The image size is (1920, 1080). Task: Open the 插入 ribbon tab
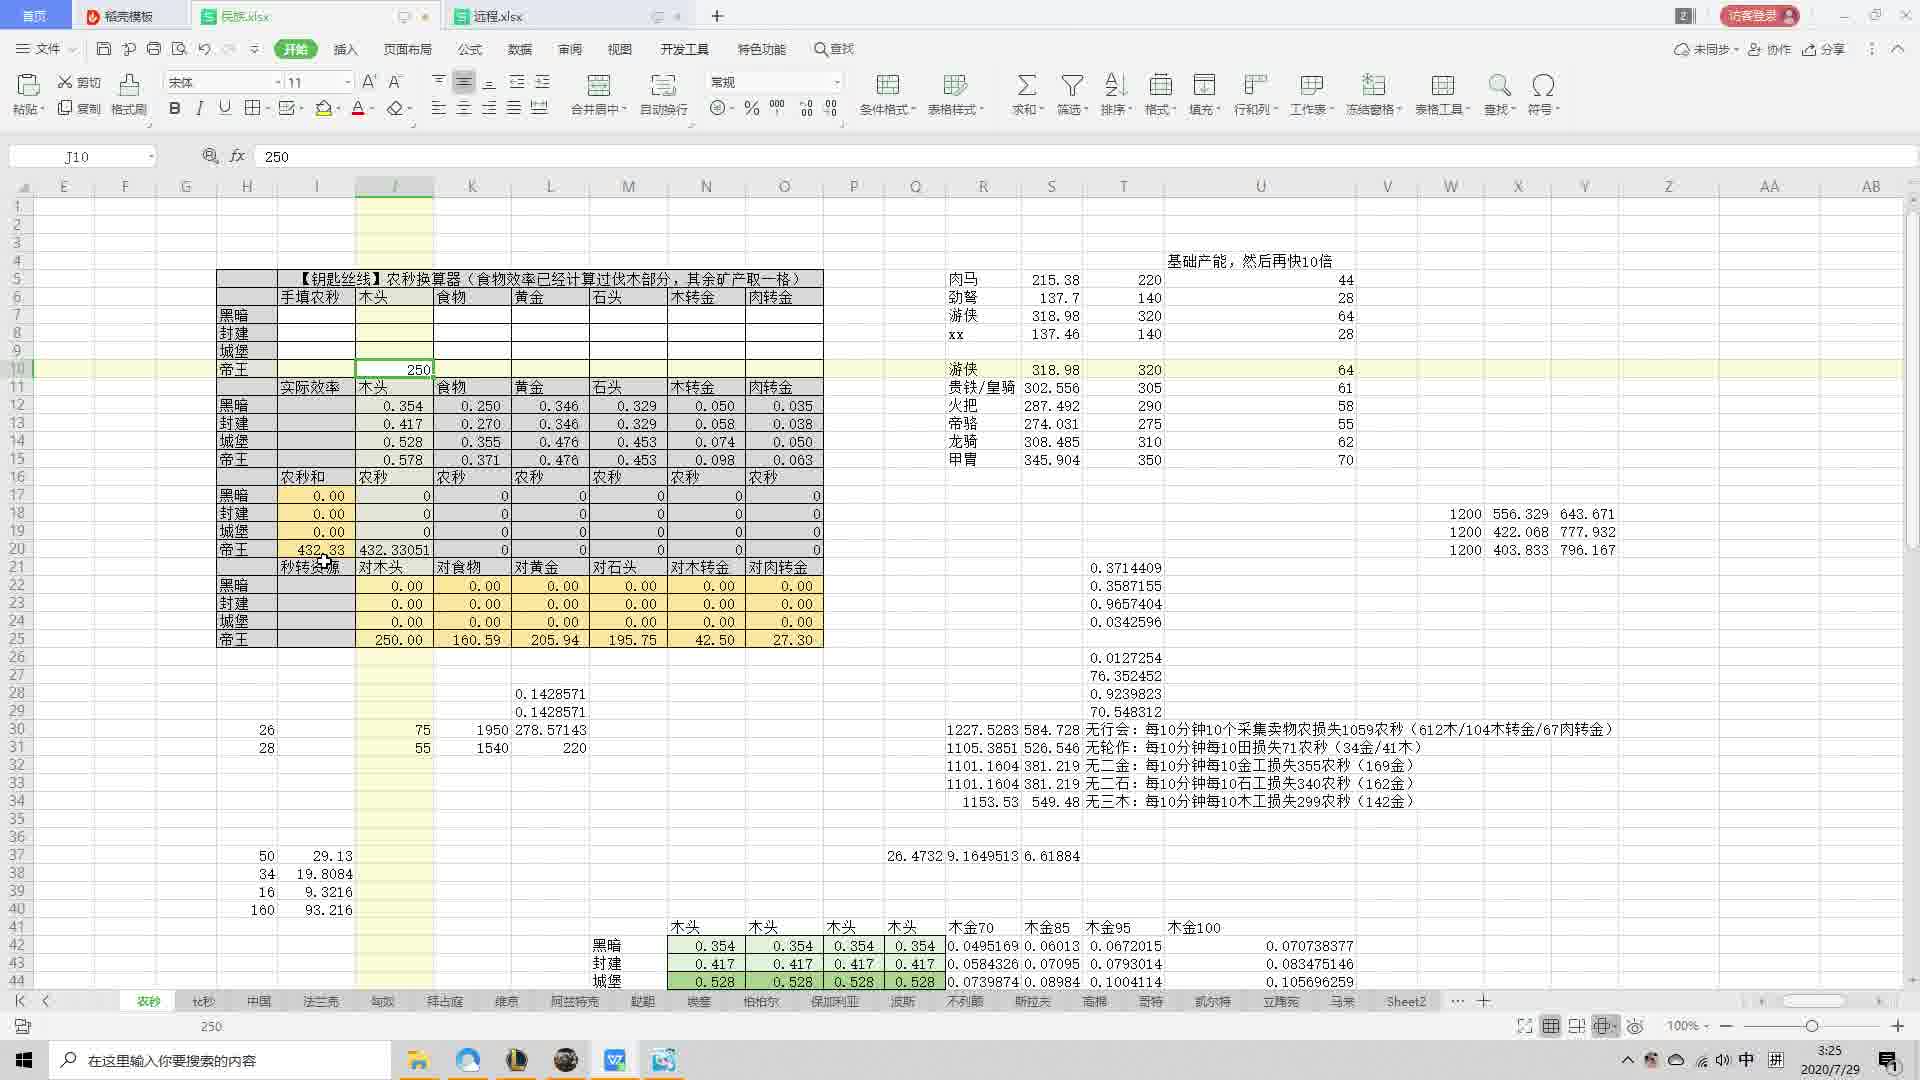pos(345,49)
